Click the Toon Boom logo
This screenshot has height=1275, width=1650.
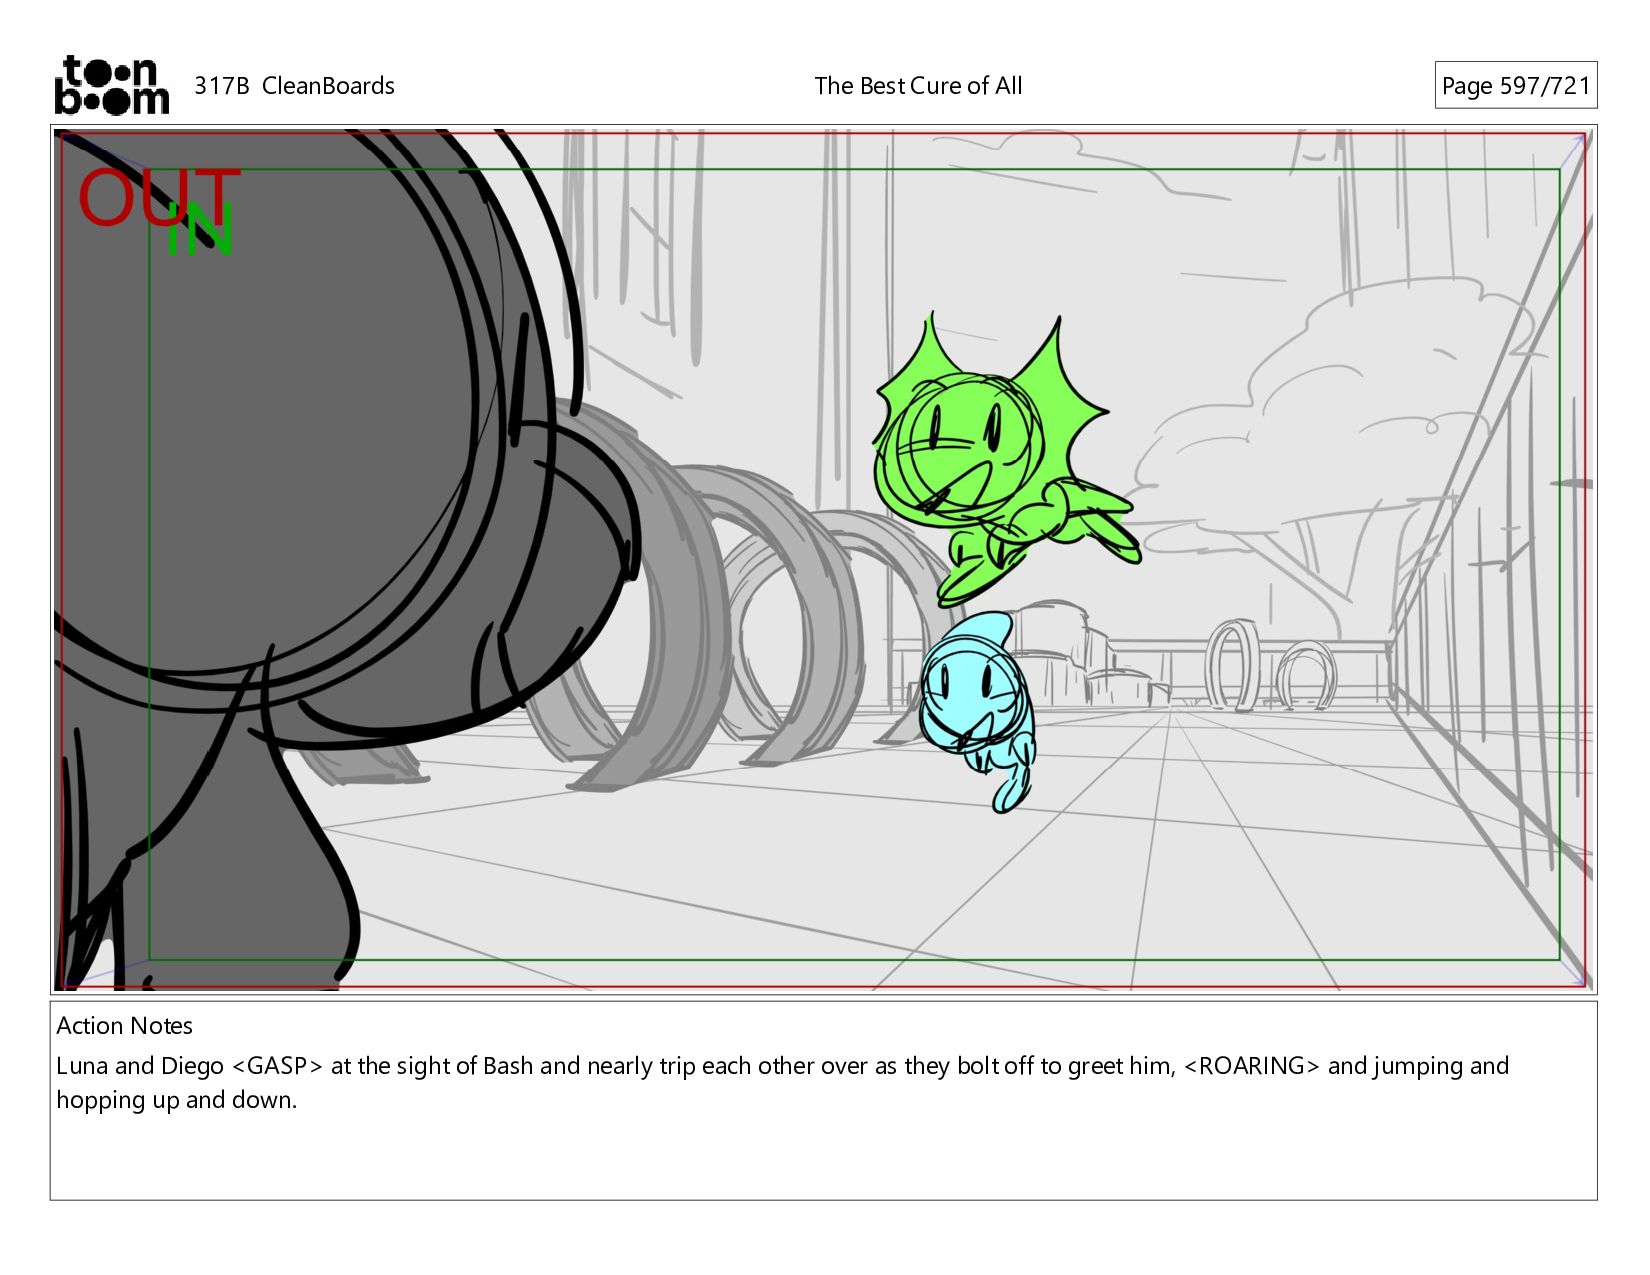pos(111,85)
